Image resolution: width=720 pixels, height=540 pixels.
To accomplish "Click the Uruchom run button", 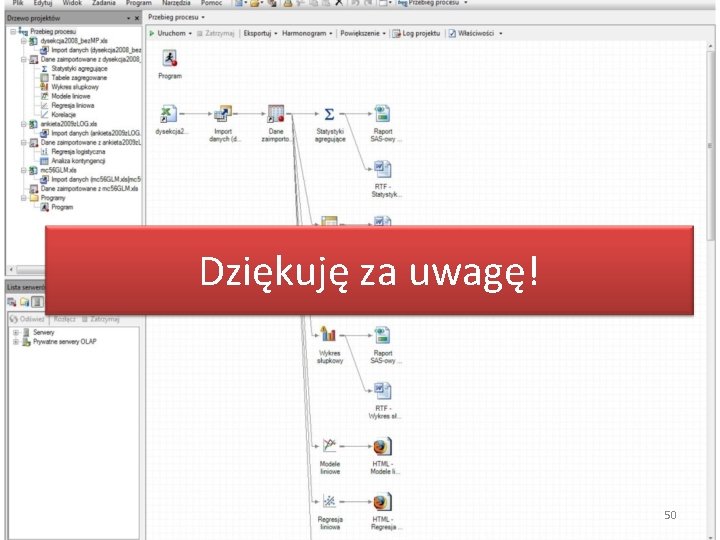I will point(170,33).
